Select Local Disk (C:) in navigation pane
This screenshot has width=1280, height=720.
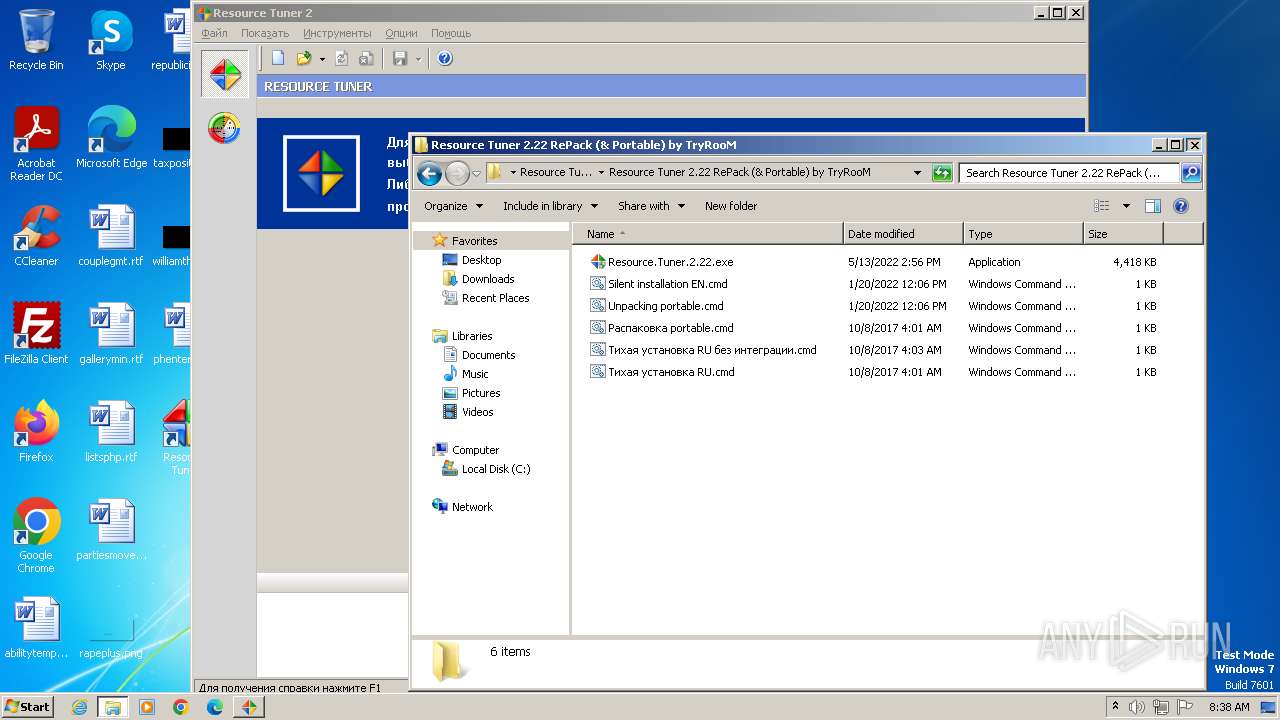495,469
